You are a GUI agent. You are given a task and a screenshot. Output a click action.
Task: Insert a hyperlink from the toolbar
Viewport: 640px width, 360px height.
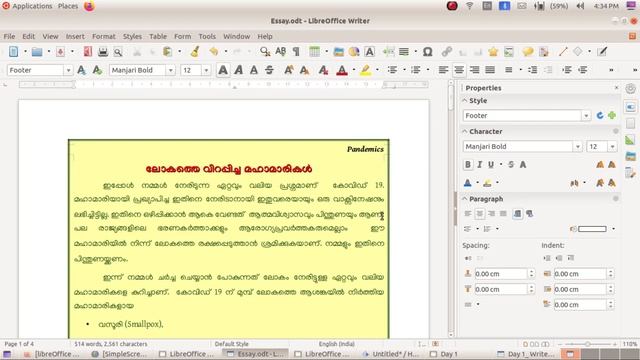coord(447,51)
